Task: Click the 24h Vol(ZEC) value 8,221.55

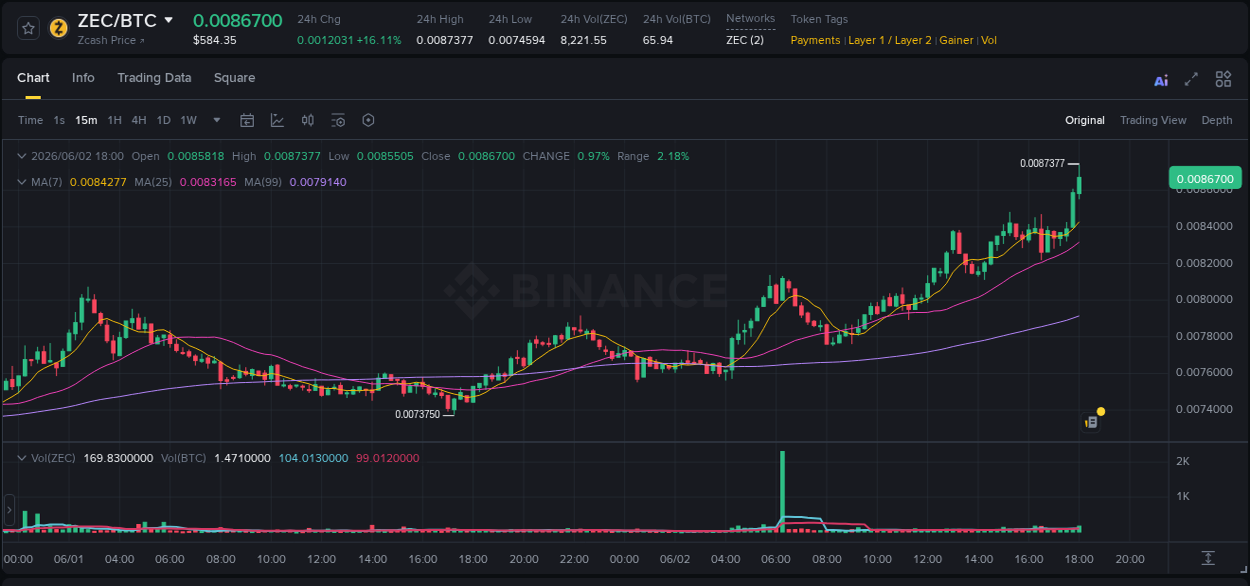Action: pos(583,40)
